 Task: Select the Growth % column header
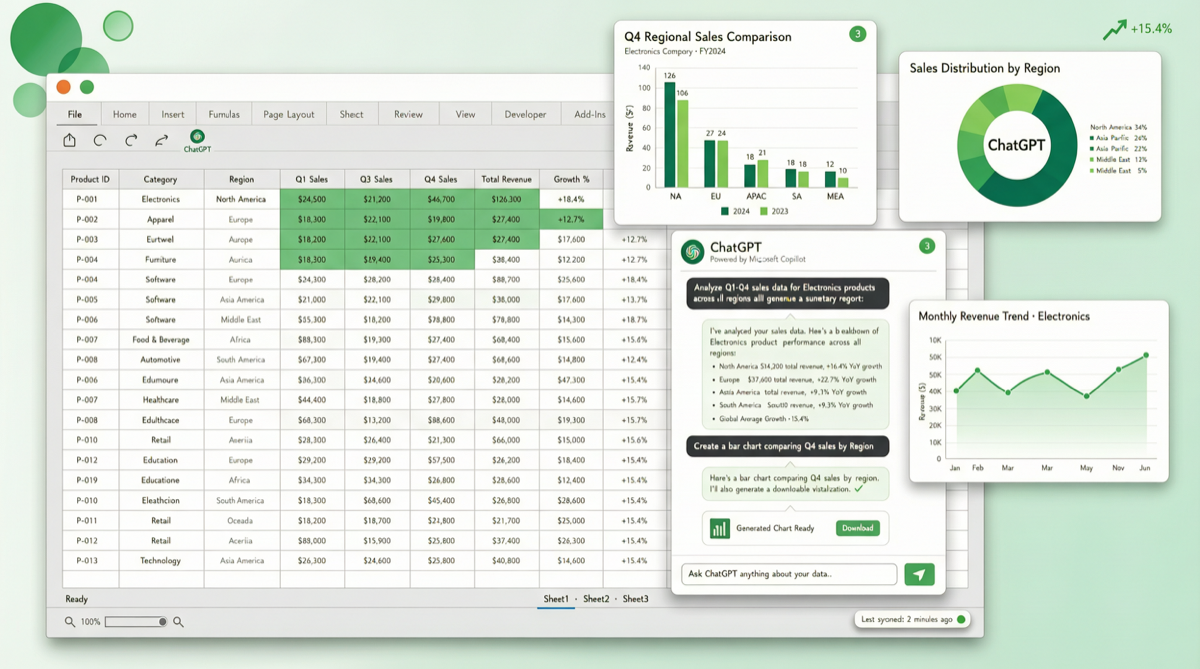[x=571, y=179]
